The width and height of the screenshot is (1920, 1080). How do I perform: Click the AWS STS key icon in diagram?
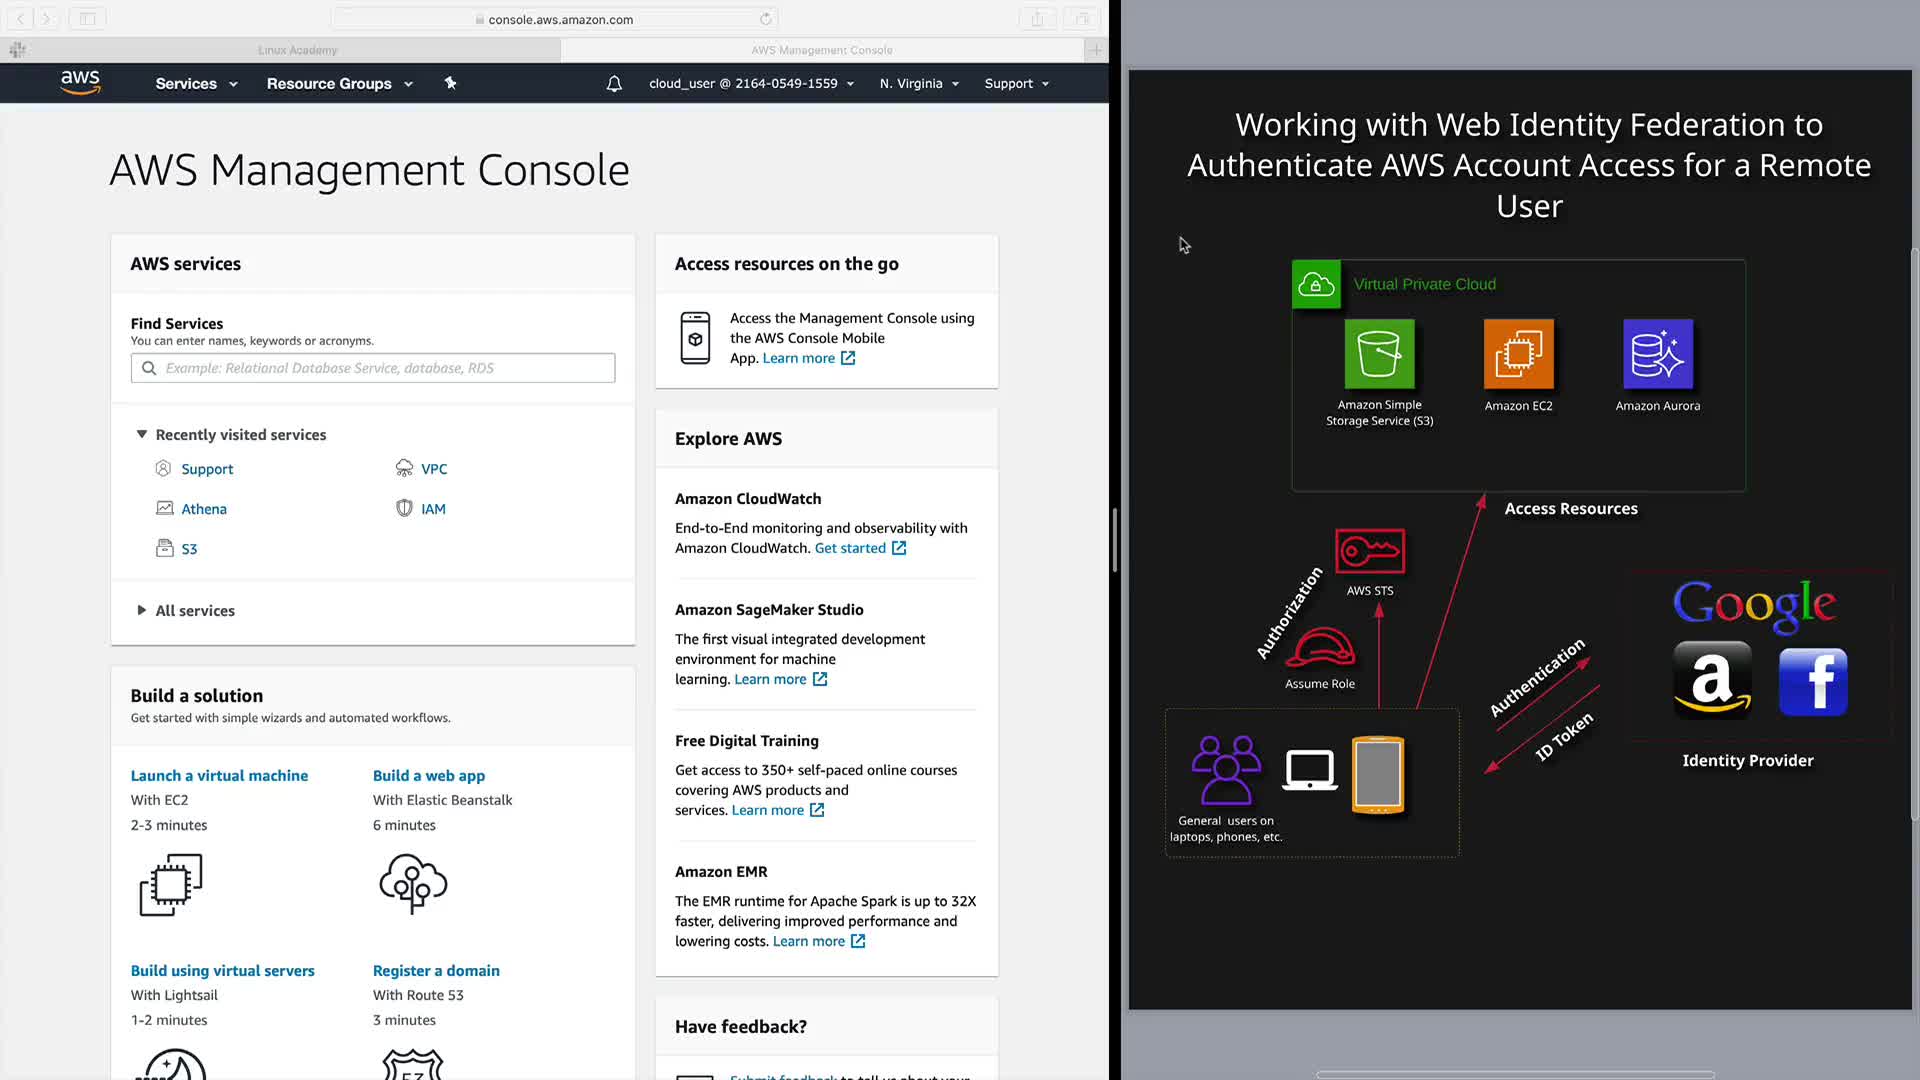click(x=1370, y=551)
